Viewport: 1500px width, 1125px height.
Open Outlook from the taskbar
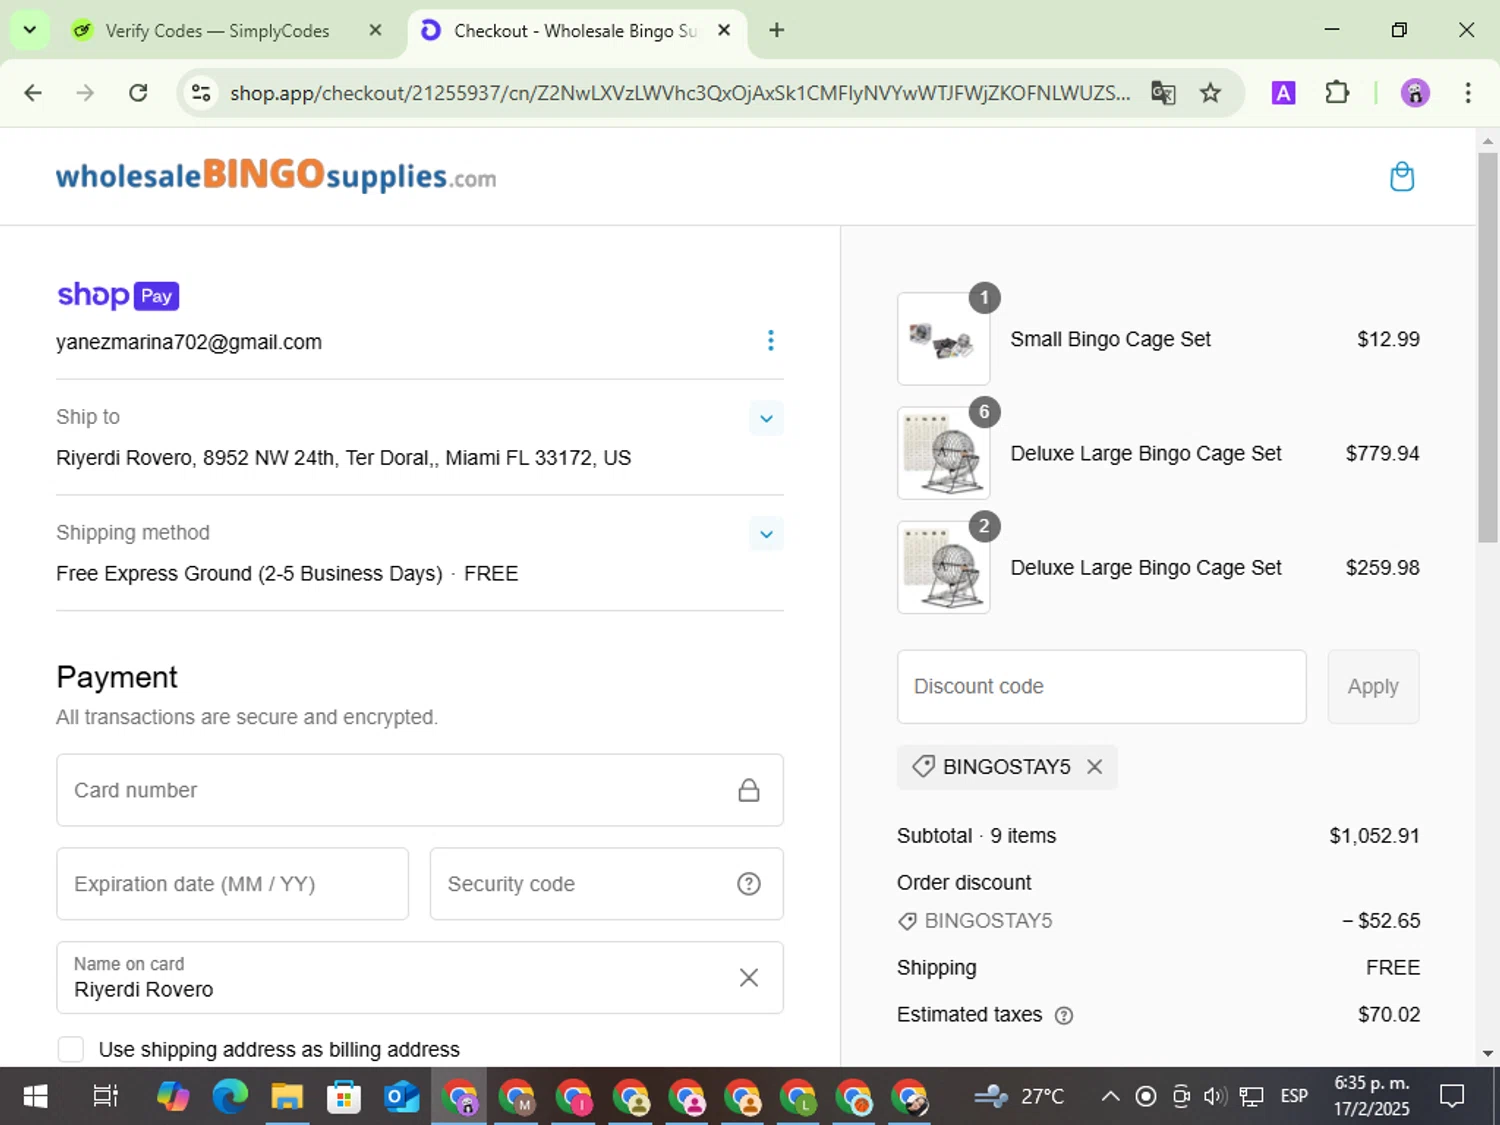[401, 1097]
